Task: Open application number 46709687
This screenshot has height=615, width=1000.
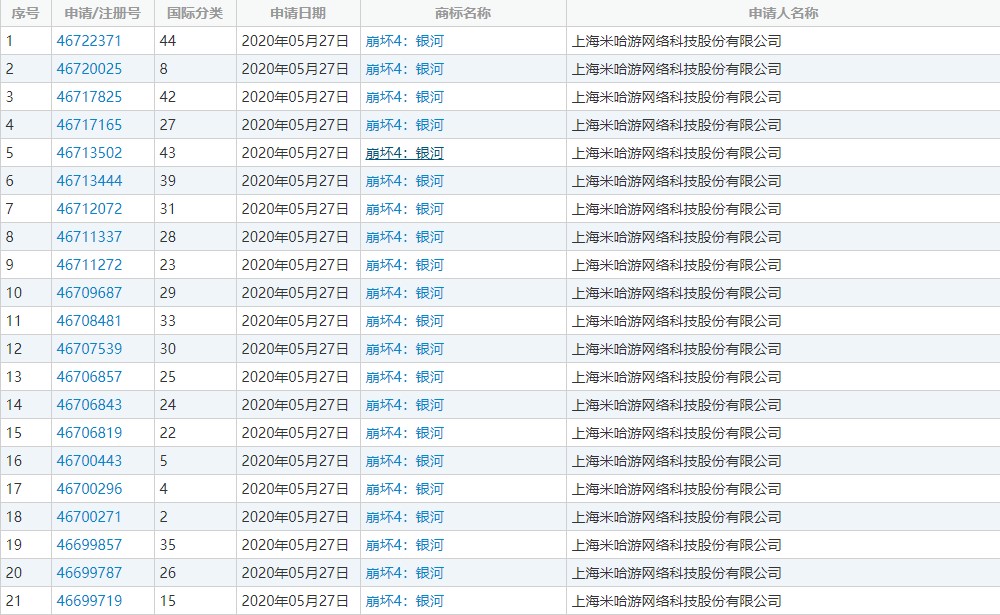Action: (89, 293)
